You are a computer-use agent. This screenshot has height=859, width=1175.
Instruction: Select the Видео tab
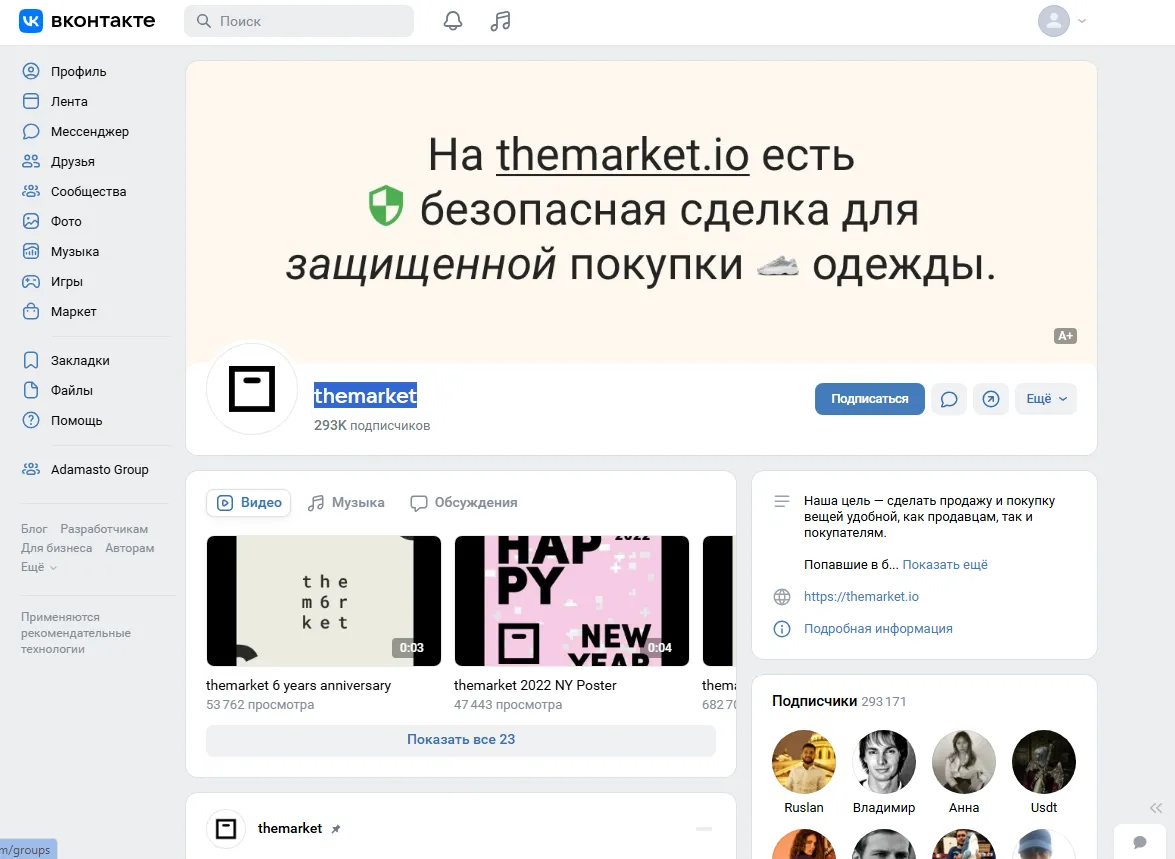[x=249, y=502]
